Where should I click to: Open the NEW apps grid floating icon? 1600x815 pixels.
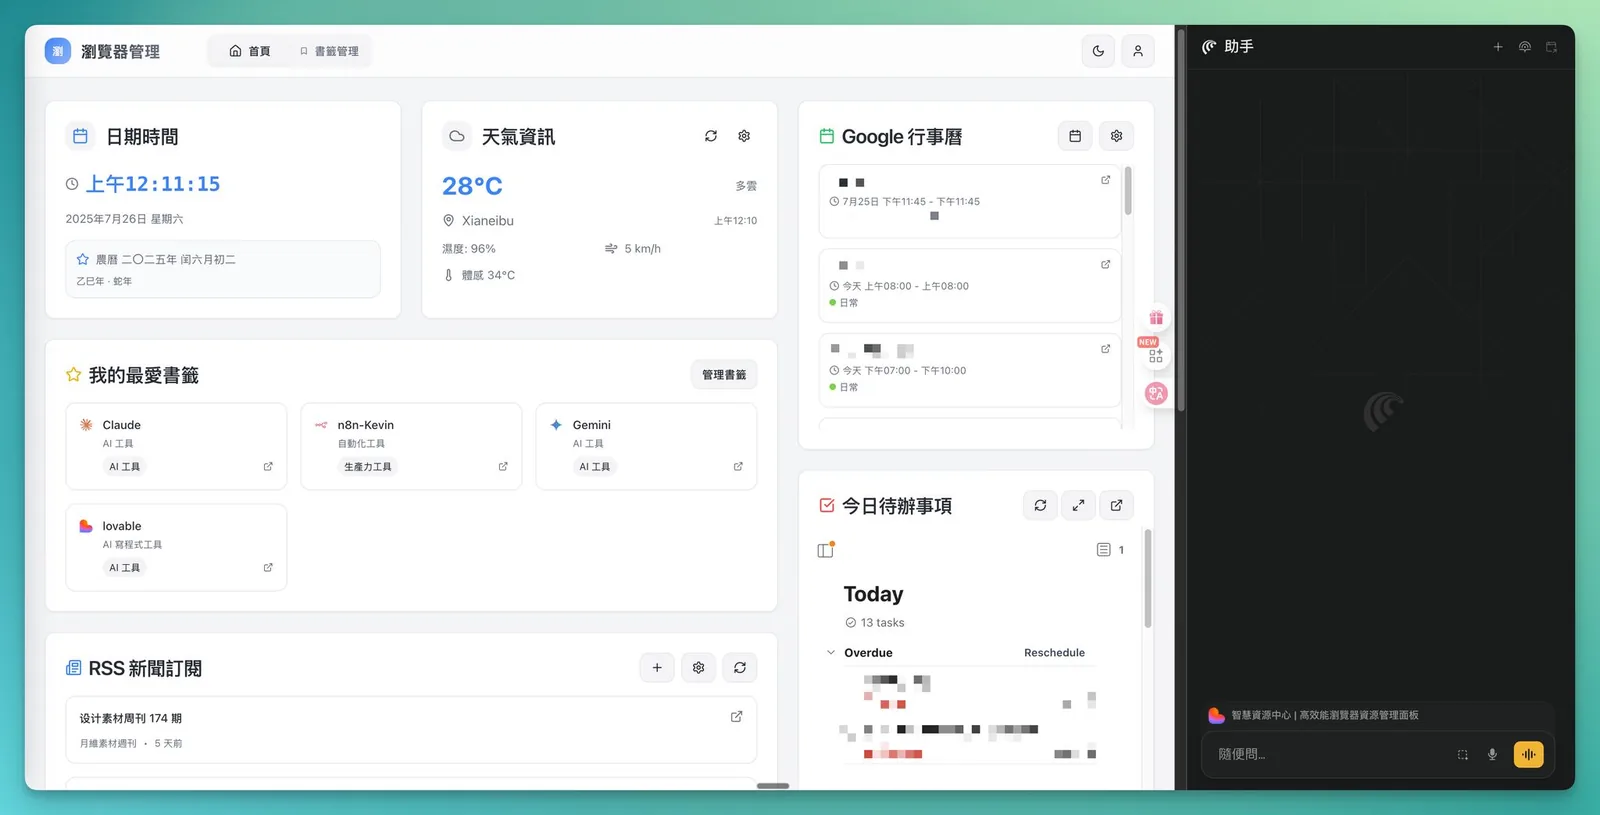coord(1156,355)
